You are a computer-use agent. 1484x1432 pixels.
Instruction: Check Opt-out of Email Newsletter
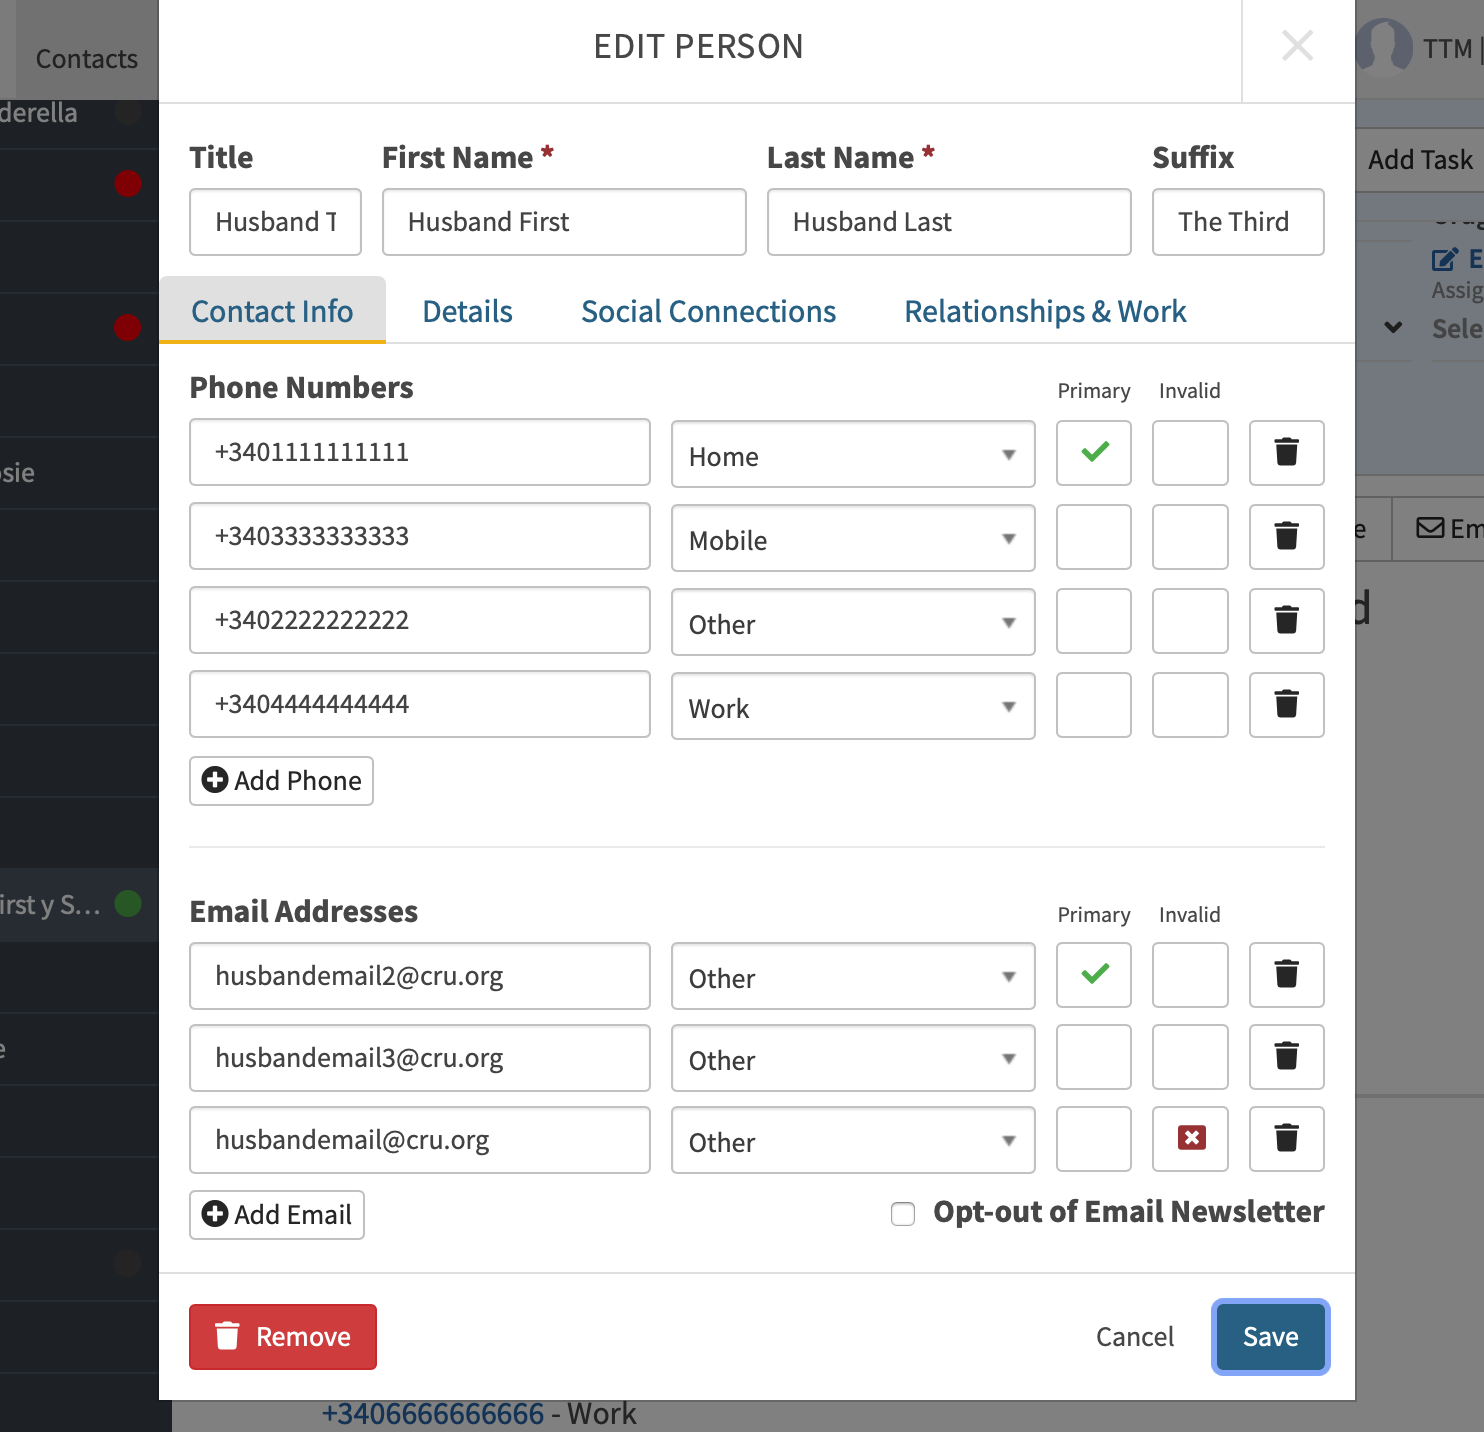903,1214
